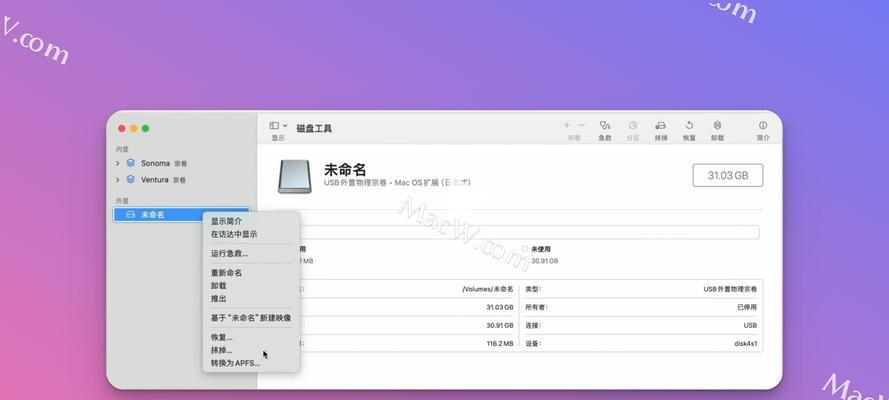Click the yellow minimize window button
This screenshot has width=889, height=400.
133,129
